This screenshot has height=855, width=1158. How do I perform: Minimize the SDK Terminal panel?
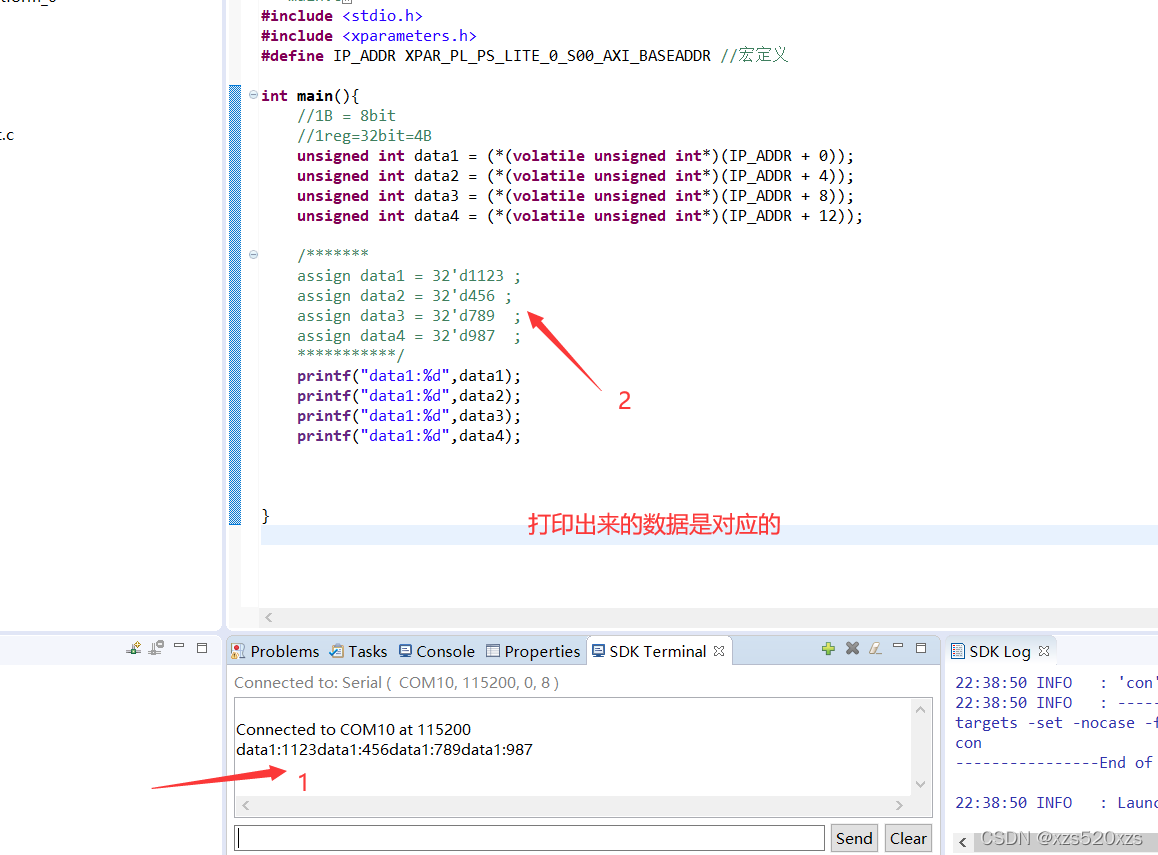pos(898,647)
